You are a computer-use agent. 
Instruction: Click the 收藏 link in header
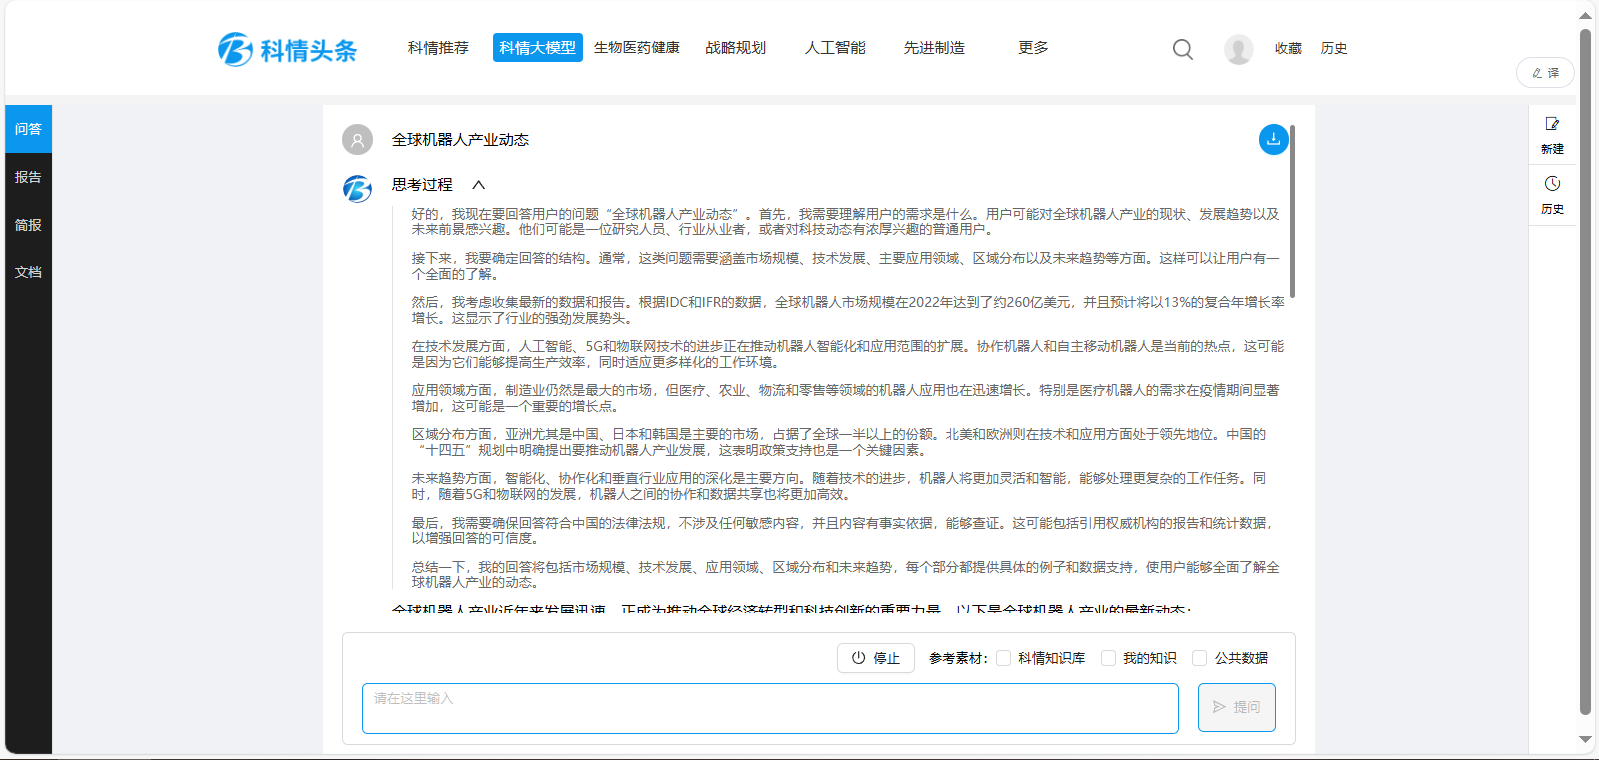[1288, 48]
